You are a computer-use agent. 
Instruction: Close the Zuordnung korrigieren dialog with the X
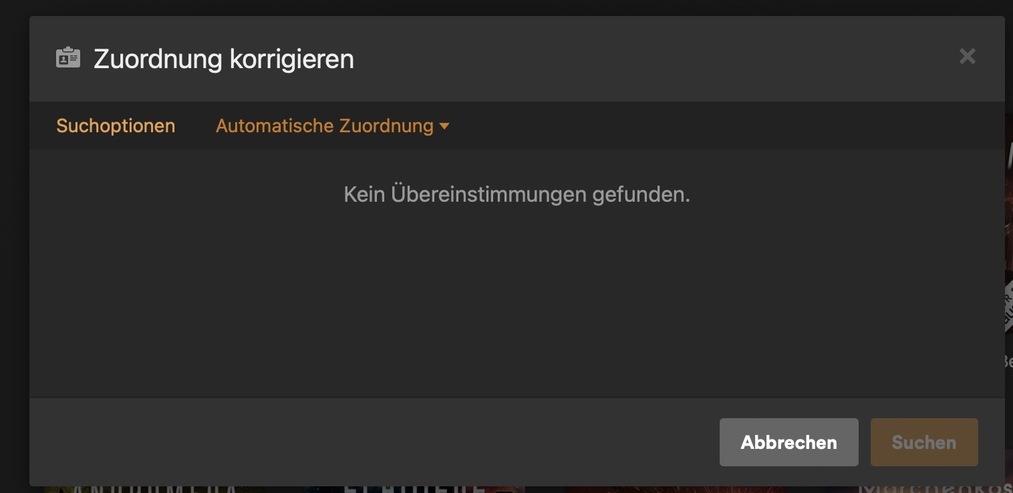[966, 57]
